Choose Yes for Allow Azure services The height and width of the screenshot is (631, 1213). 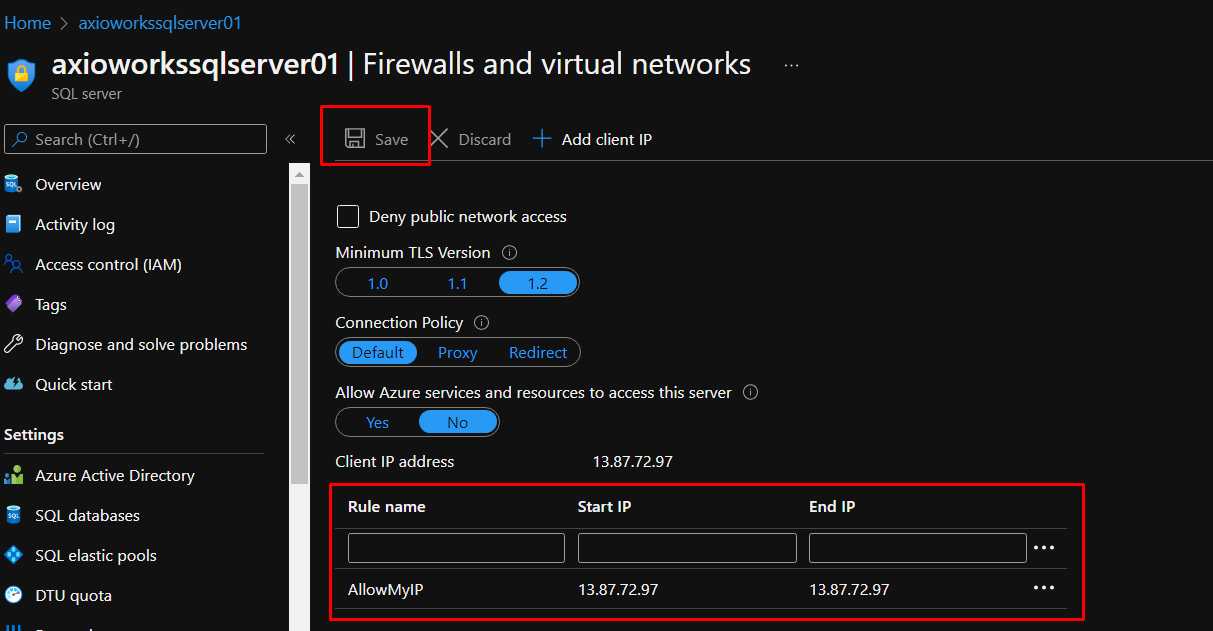click(x=377, y=423)
